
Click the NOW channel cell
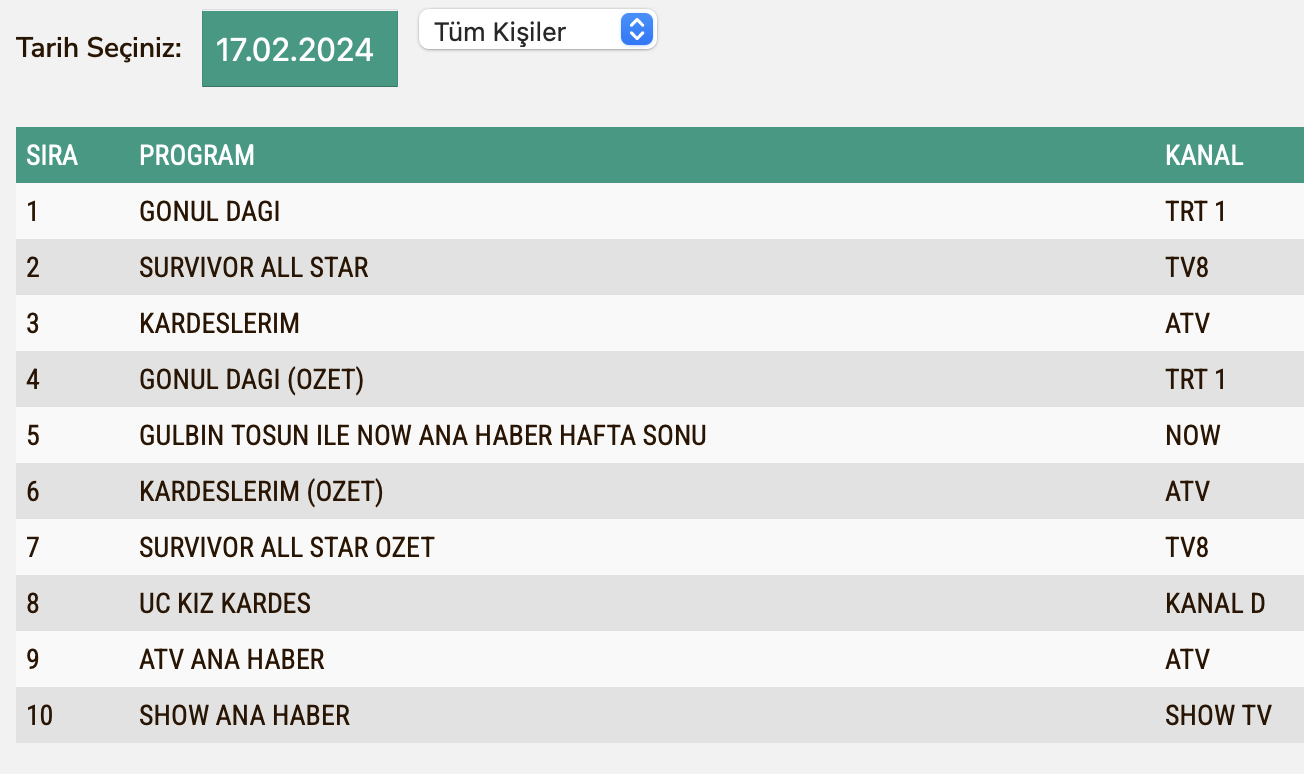(x=1193, y=436)
